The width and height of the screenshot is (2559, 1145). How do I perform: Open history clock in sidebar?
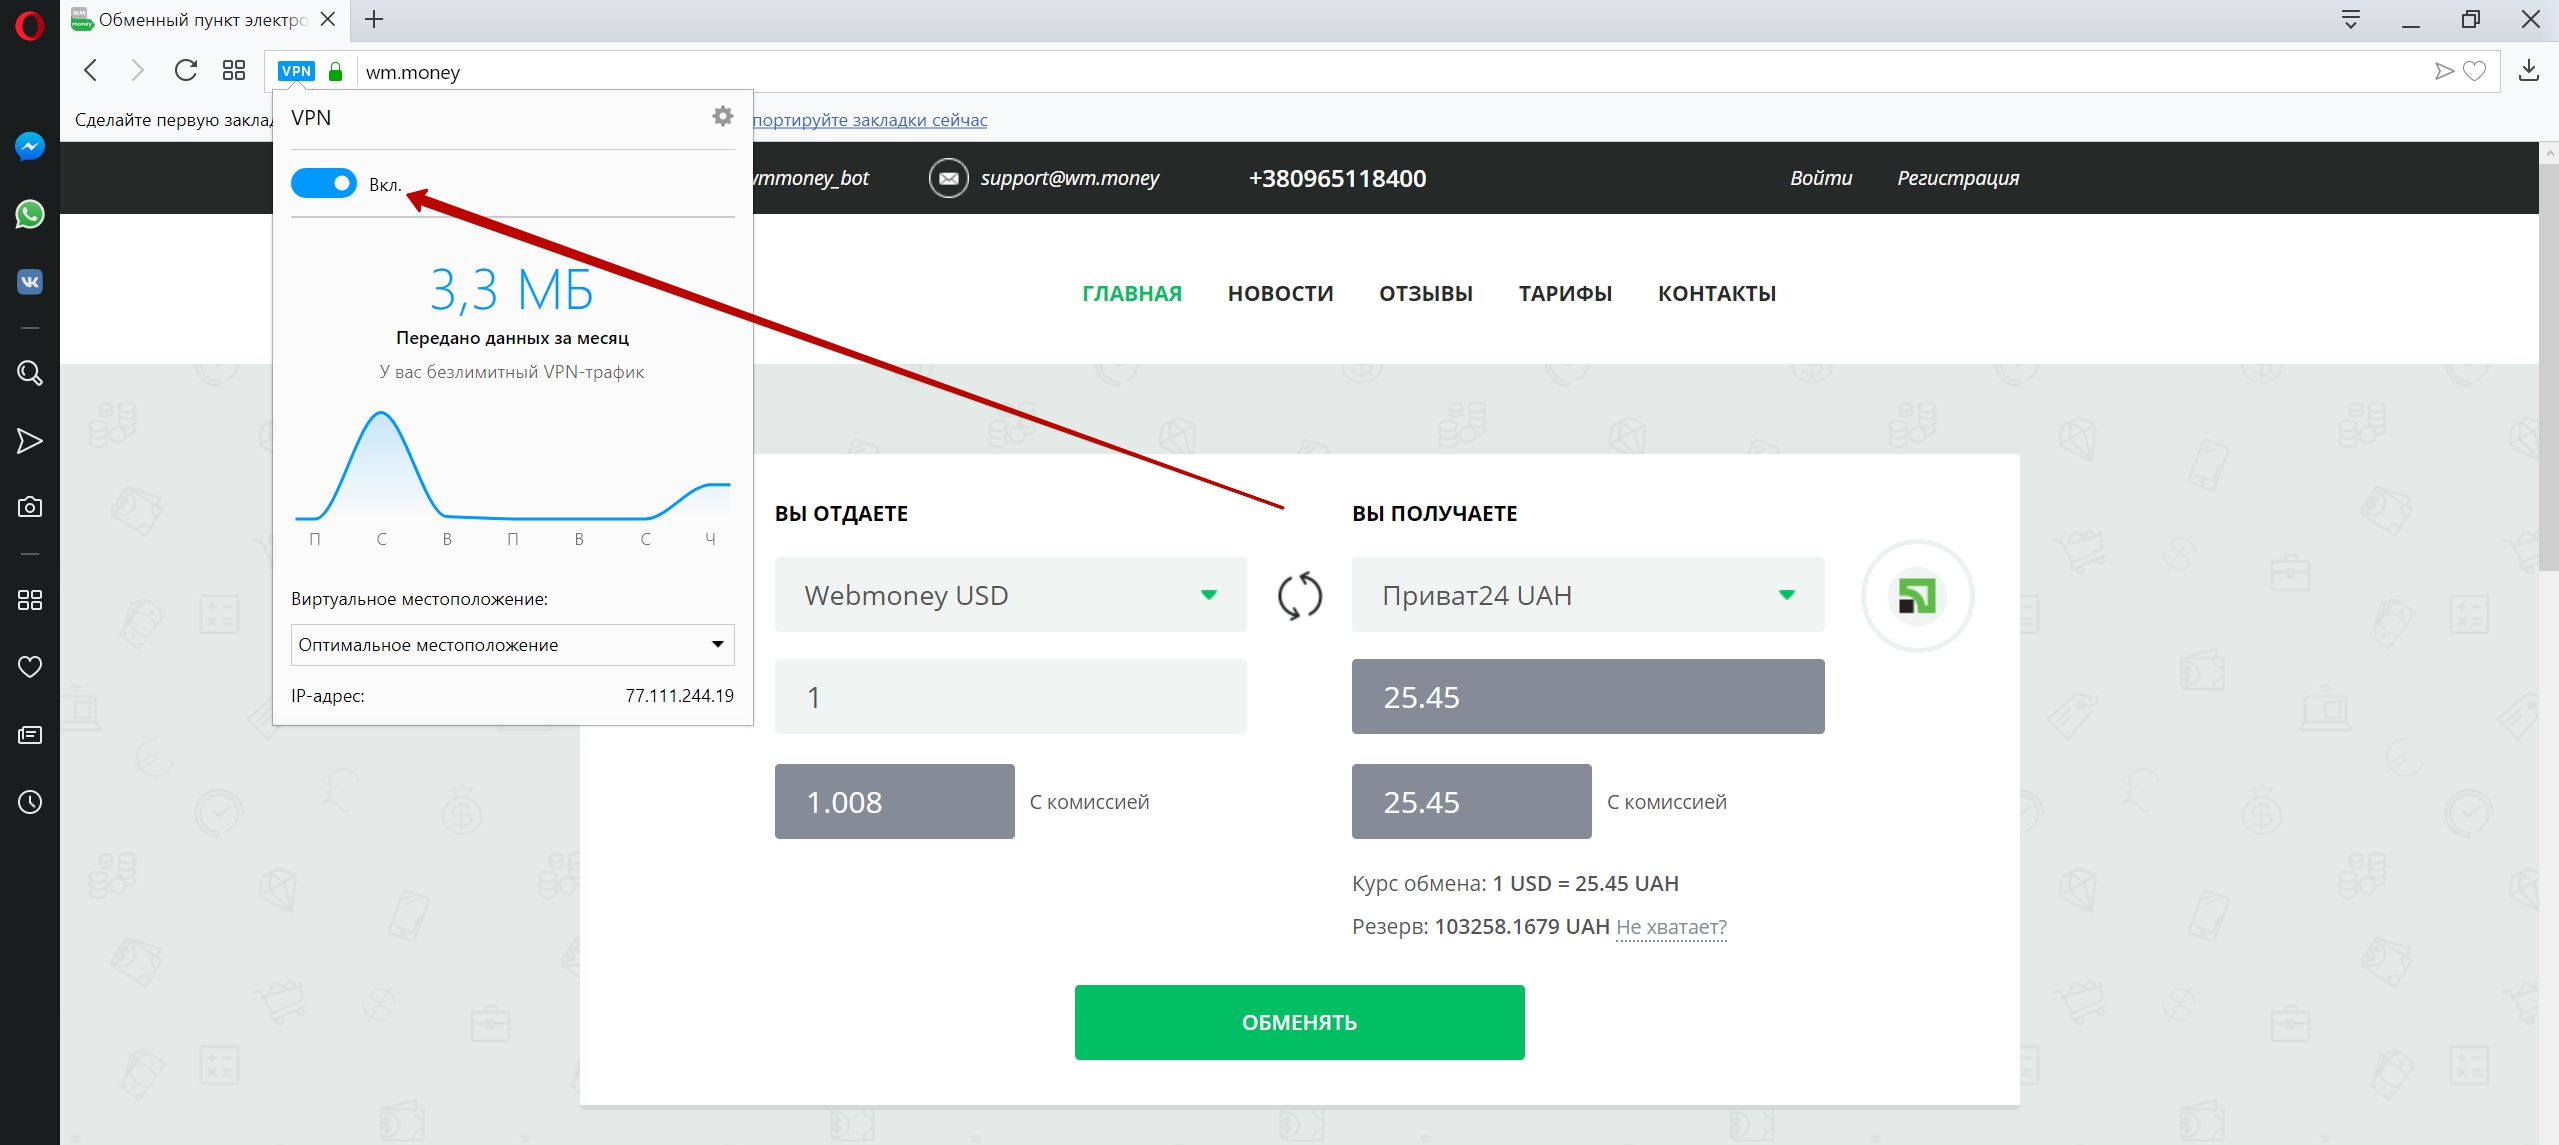(30, 802)
